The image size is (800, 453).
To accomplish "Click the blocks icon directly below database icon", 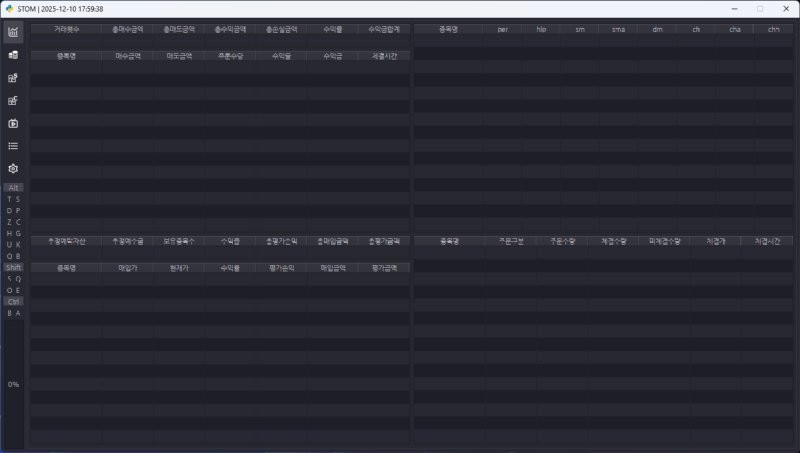I will click(x=13, y=78).
